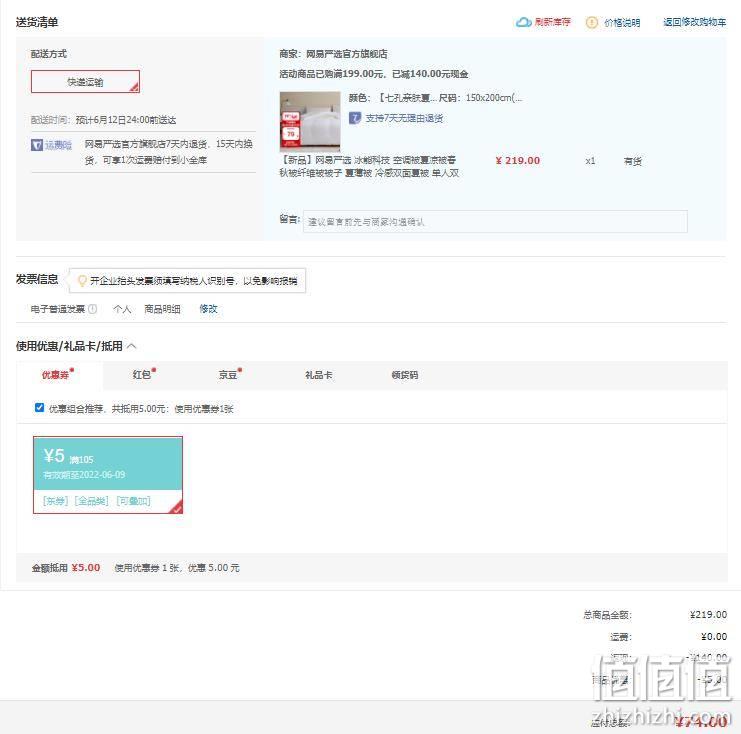The image size is (741, 734).
Task: Select the ¥5 满105 coupon card
Action: (108, 475)
